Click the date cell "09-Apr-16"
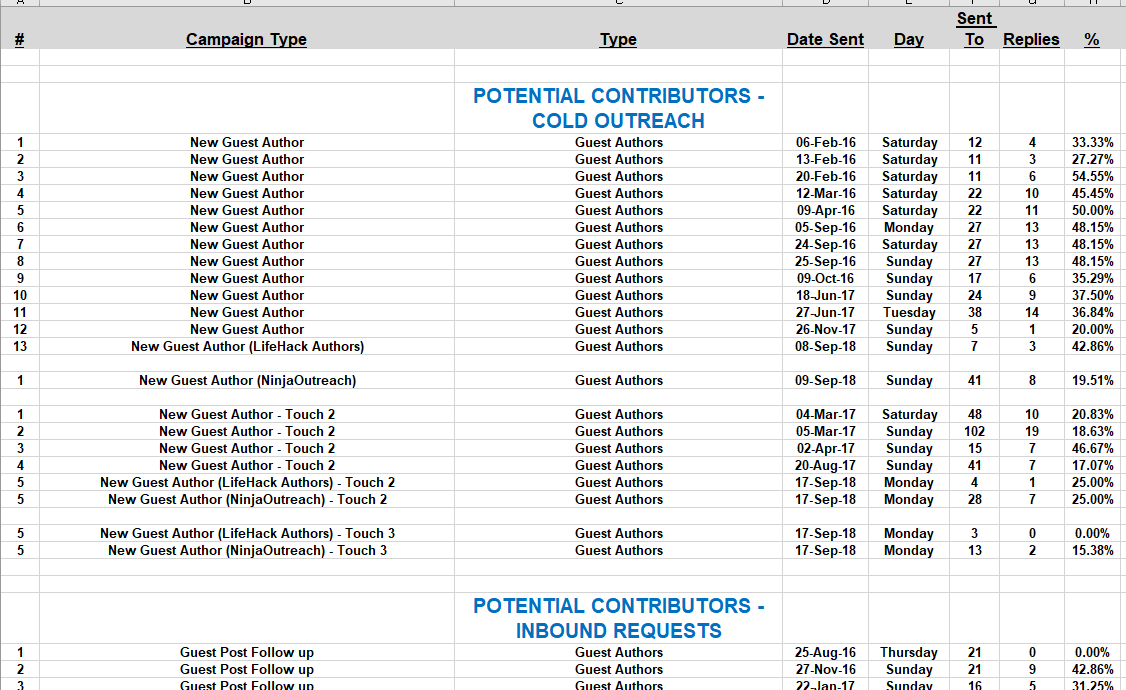Image resolution: width=1126 pixels, height=690 pixels. point(825,210)
